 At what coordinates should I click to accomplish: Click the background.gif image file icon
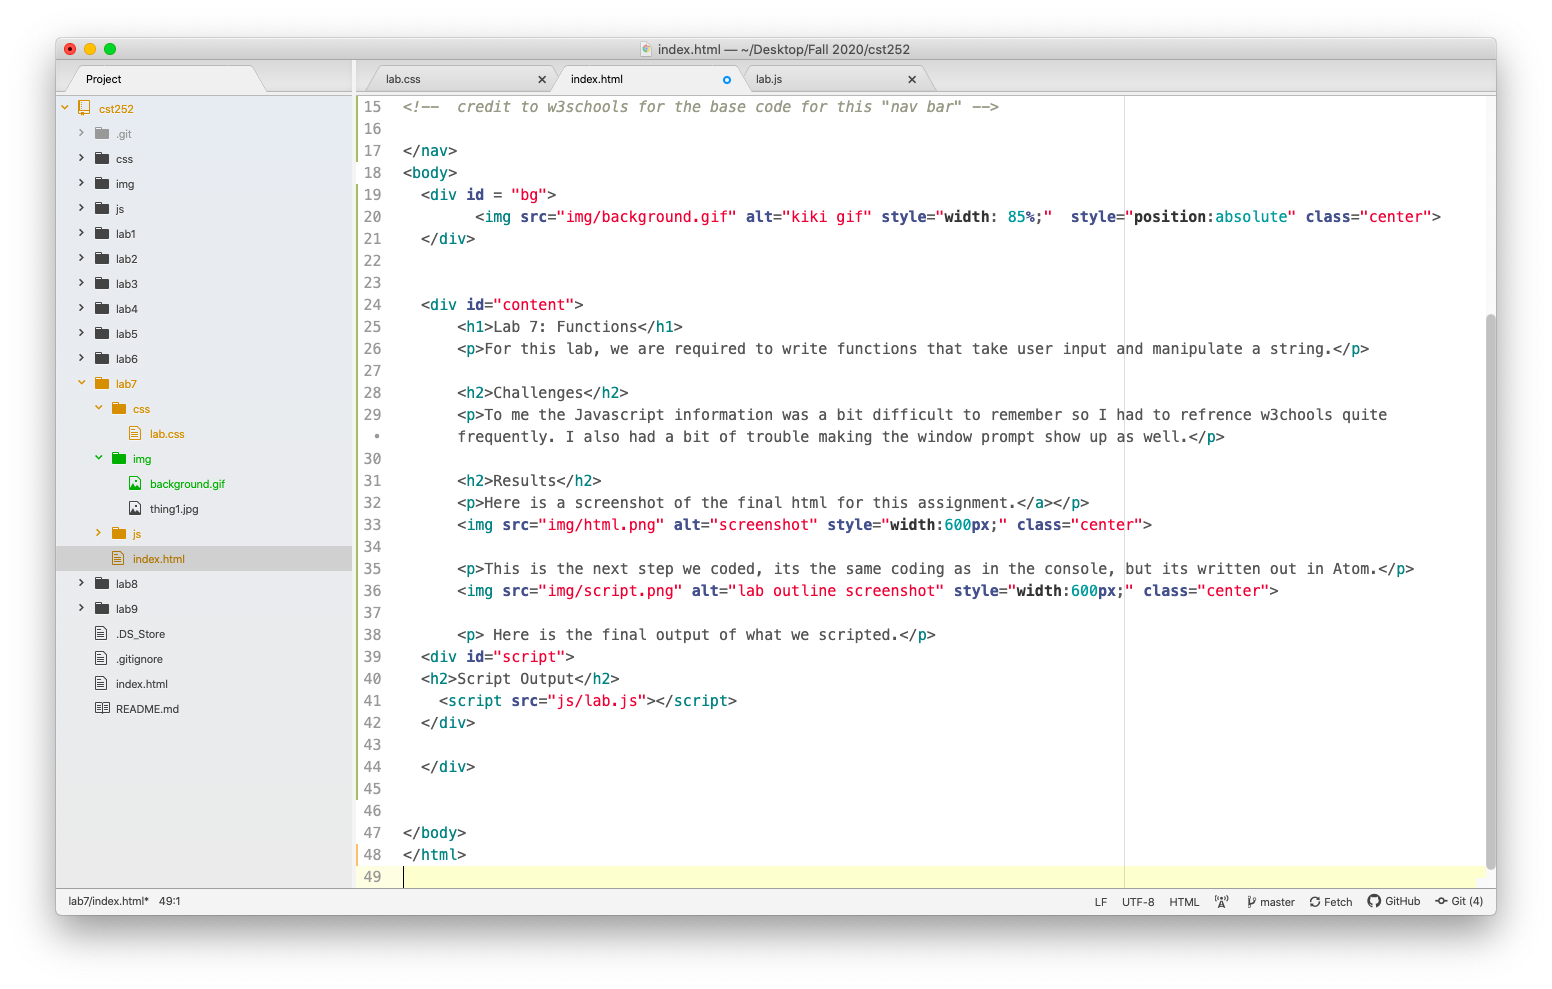coord(135,483)
